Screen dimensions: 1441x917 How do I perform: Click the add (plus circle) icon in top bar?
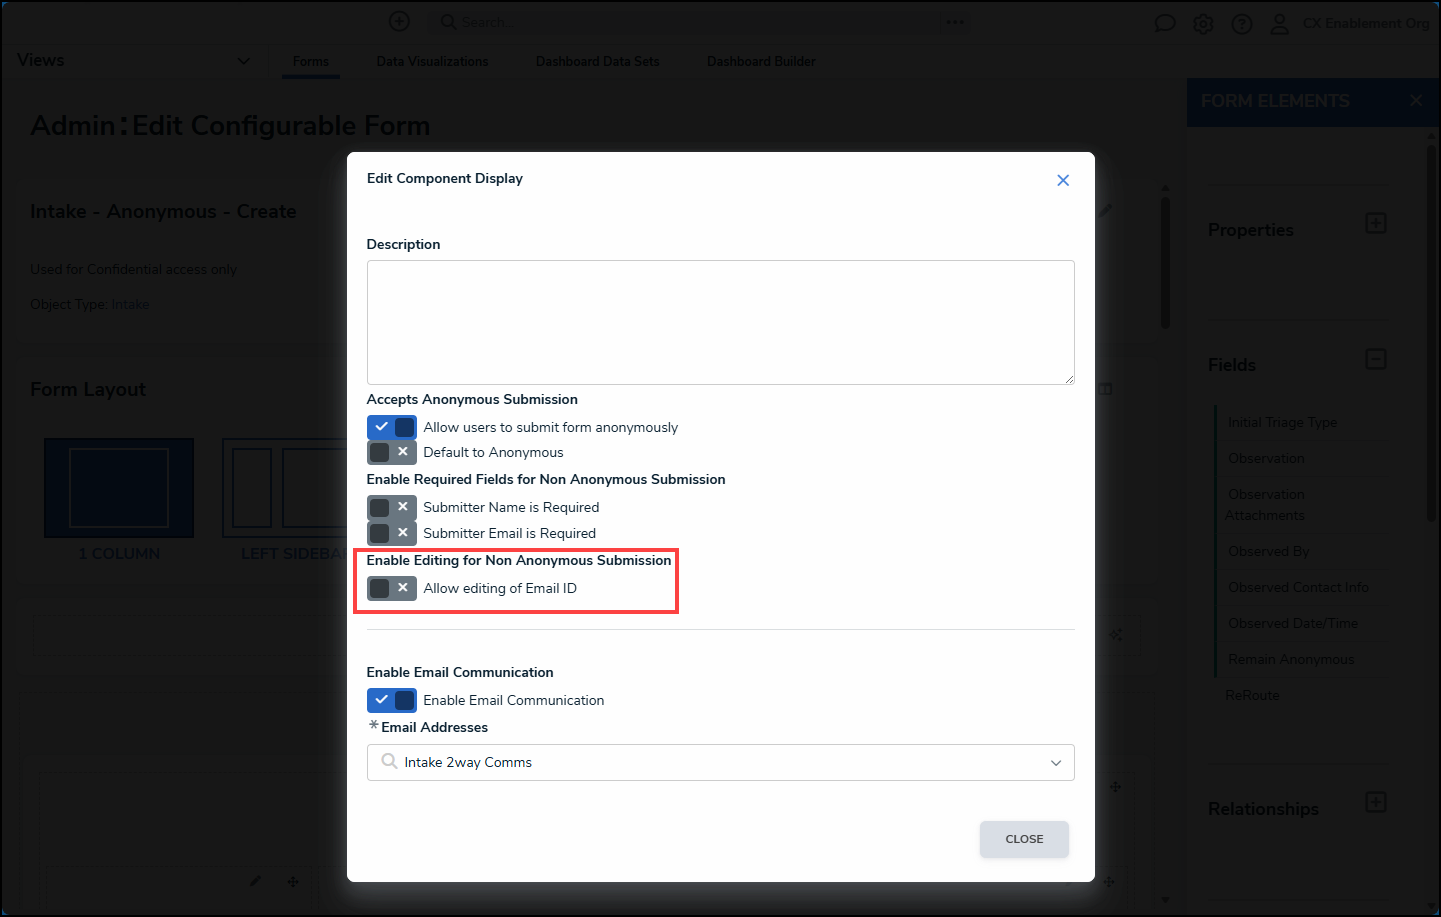399,21
